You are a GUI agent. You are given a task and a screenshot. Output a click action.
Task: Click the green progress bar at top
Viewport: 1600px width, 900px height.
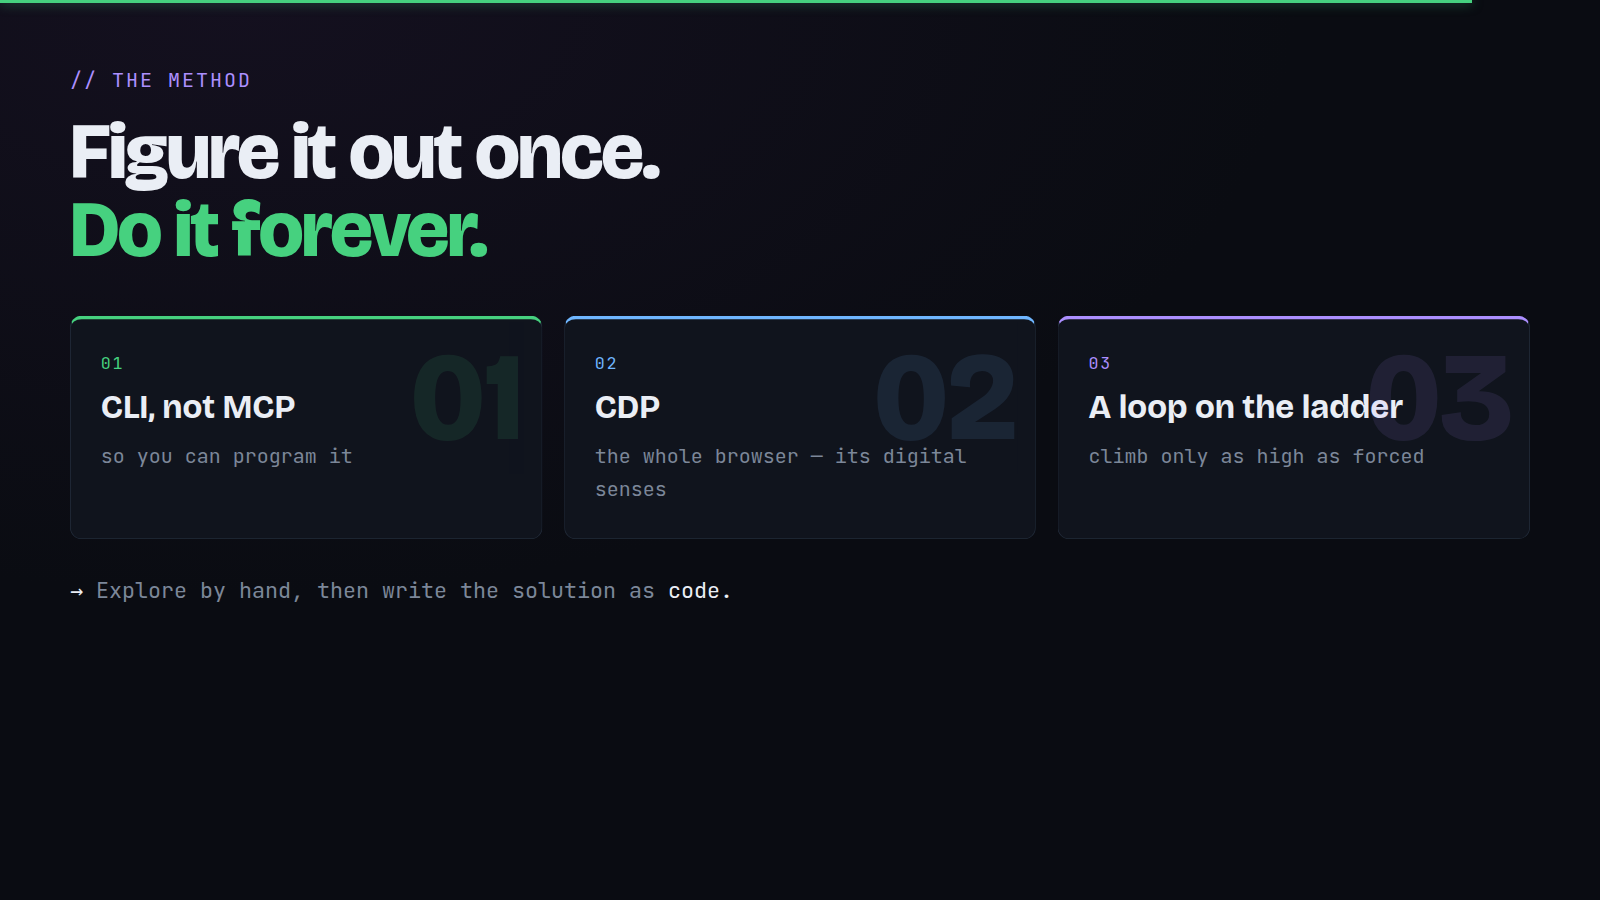point(736,1)
